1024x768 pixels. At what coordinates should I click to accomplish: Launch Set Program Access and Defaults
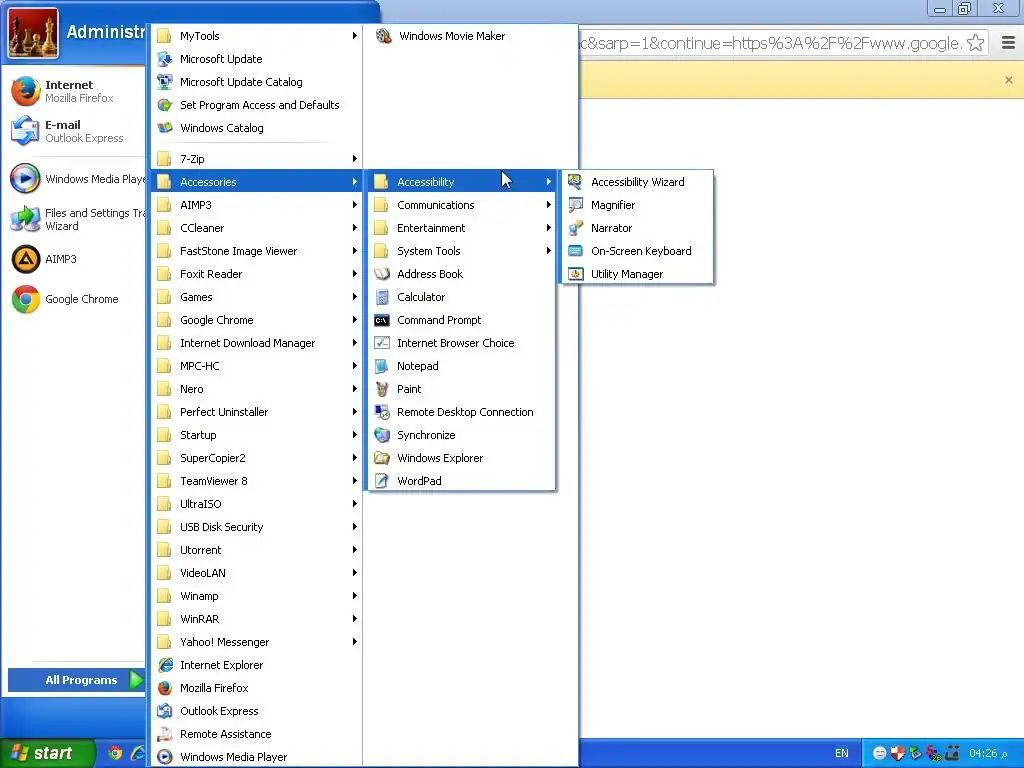click(x=257, y=104)
